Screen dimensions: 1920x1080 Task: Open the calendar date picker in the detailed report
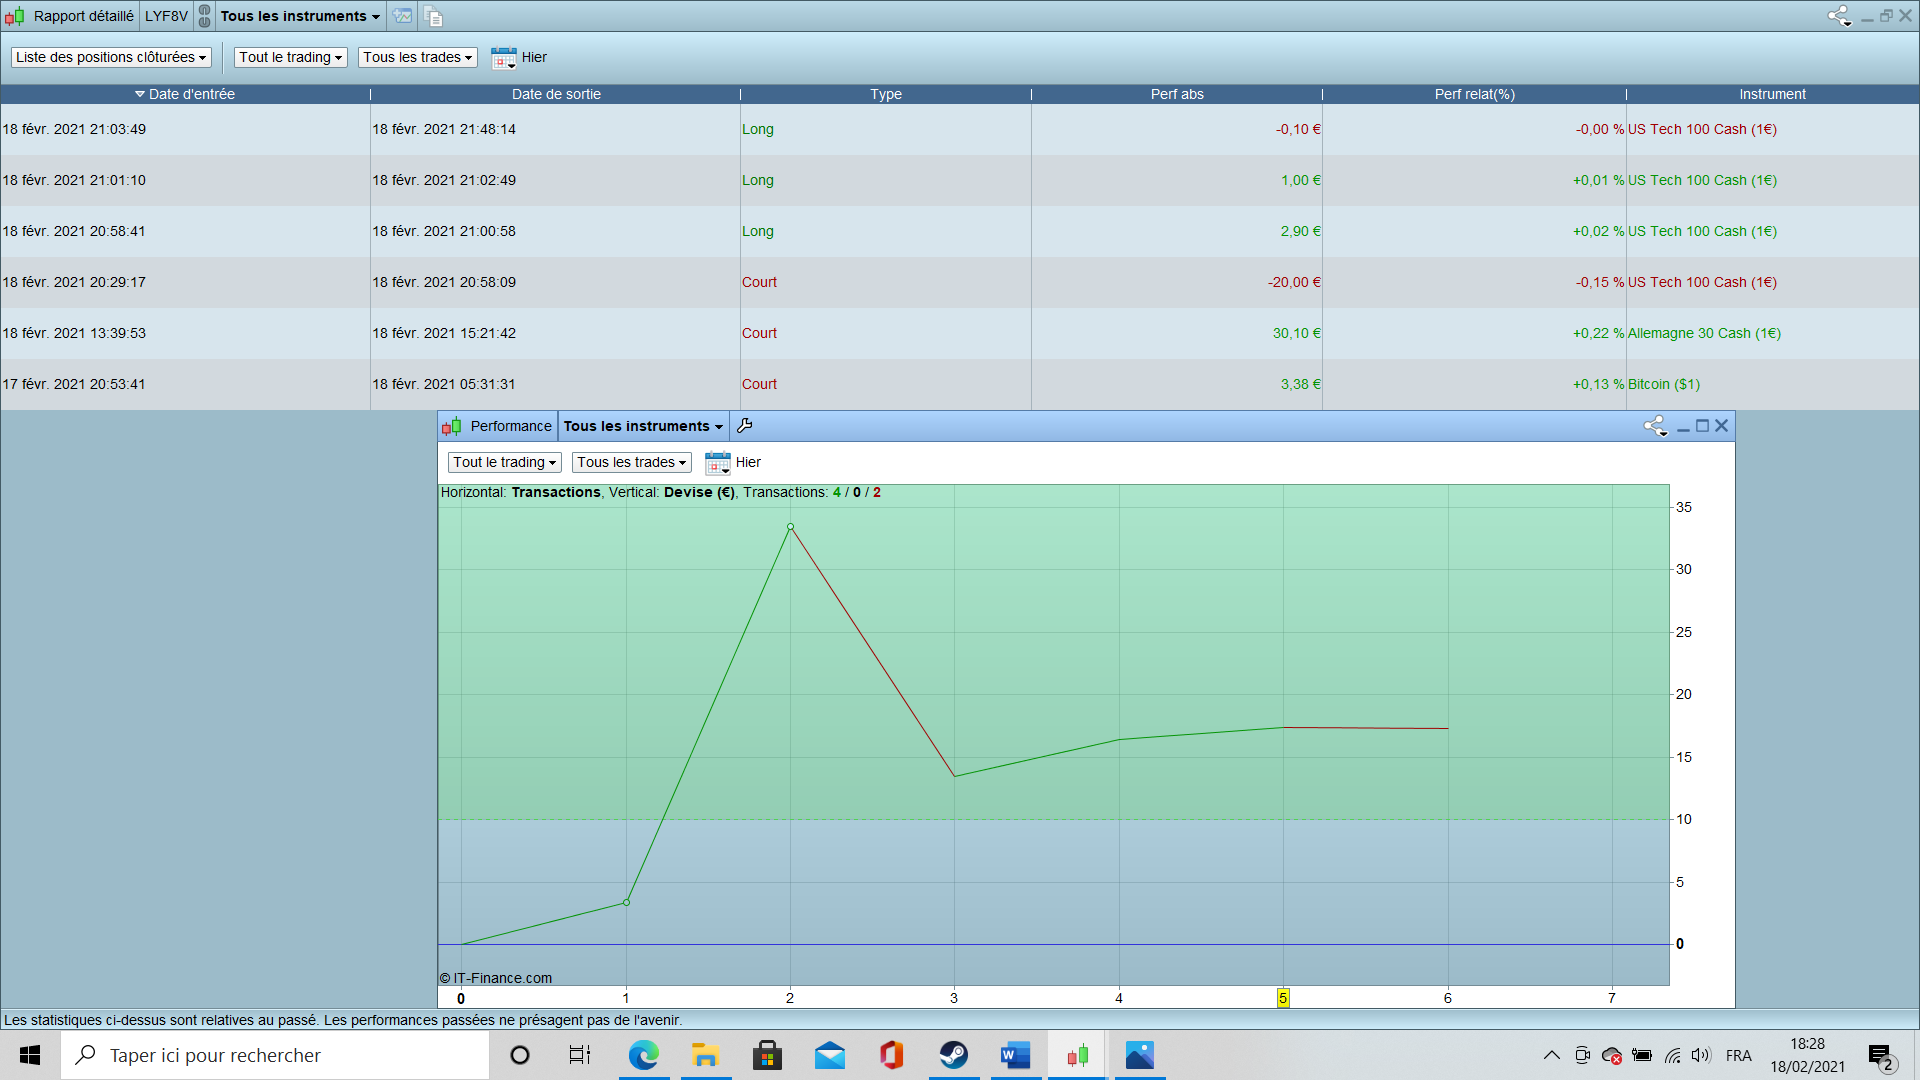(x=504, y=58)
